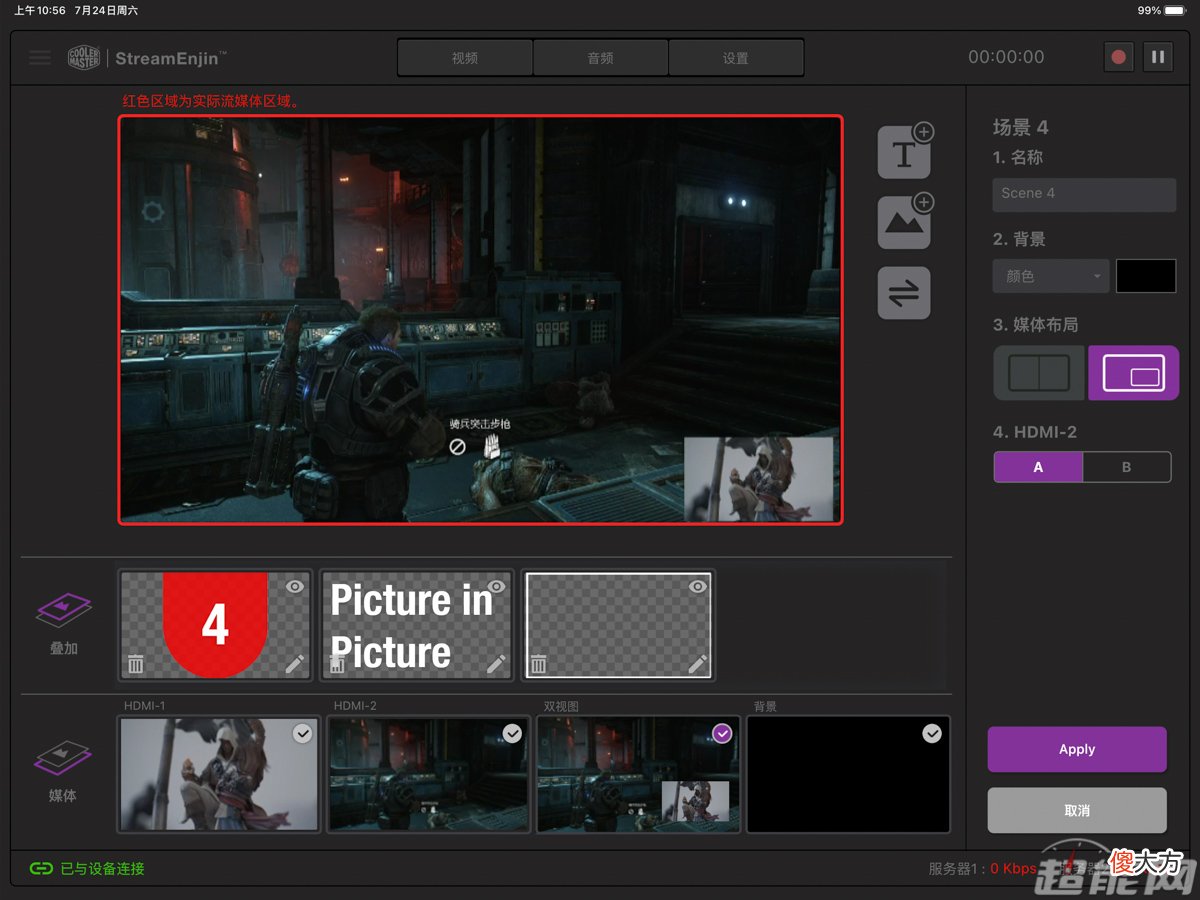Click the picture-in-picture inset in preview

coord(759,478)
